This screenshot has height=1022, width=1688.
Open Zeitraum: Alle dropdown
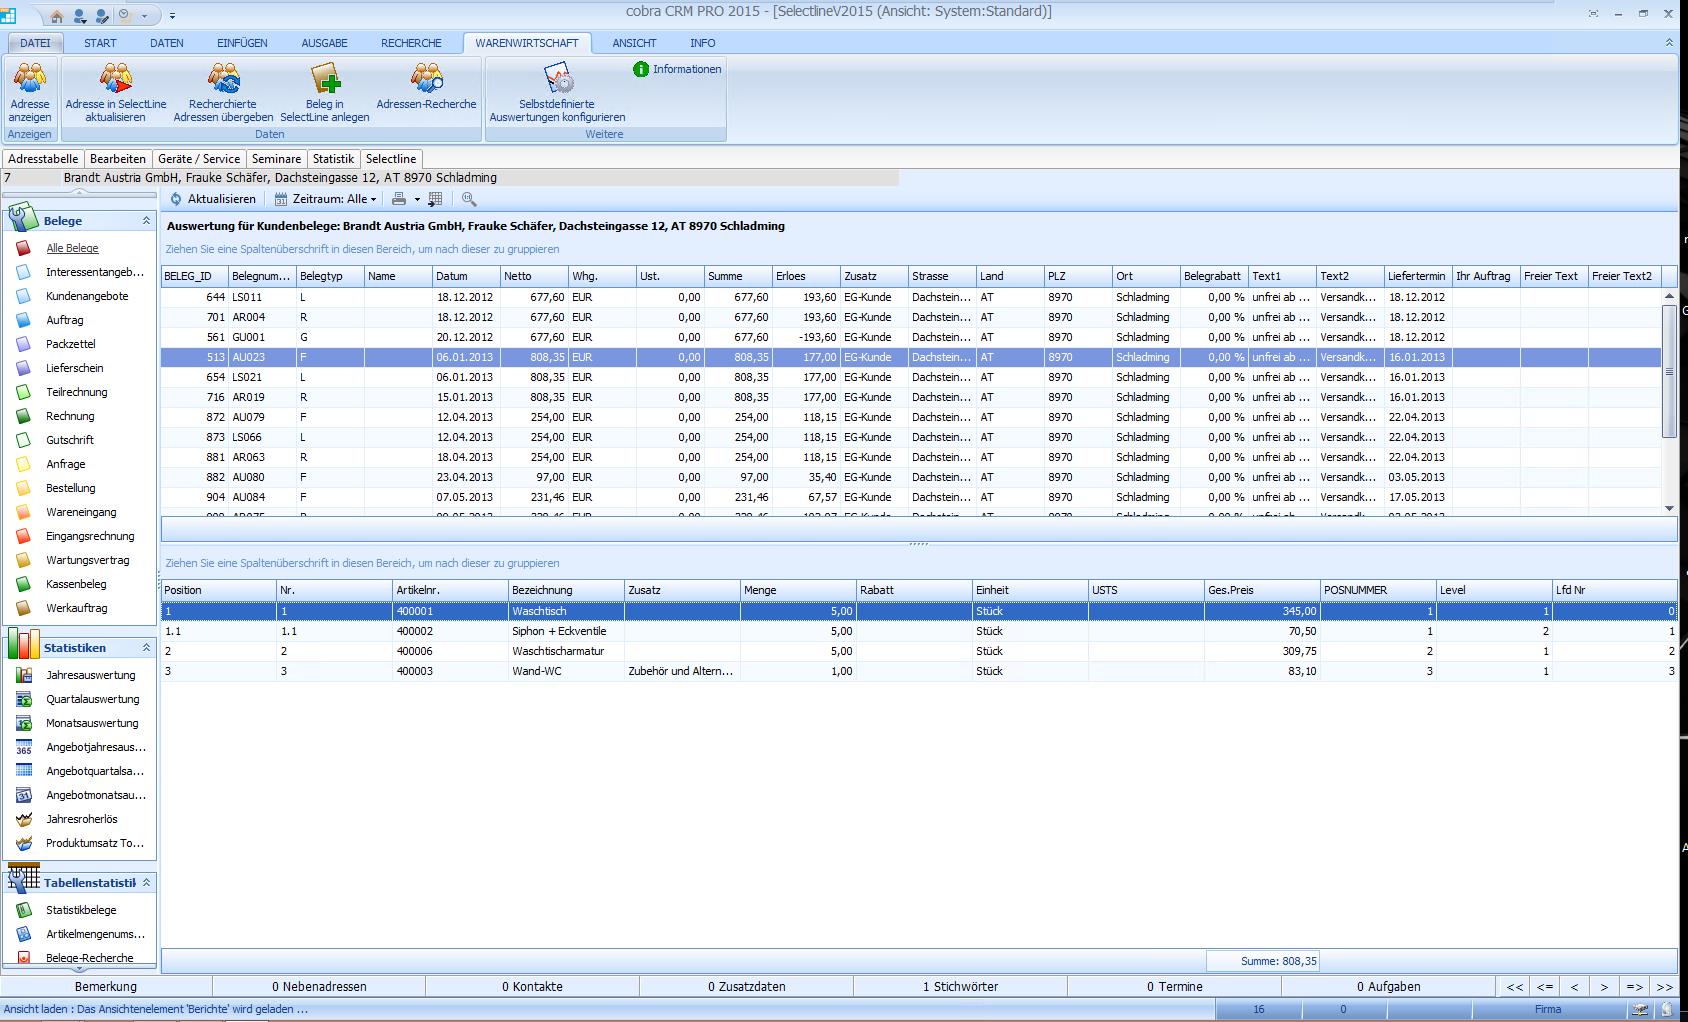(x=326, y=199)
